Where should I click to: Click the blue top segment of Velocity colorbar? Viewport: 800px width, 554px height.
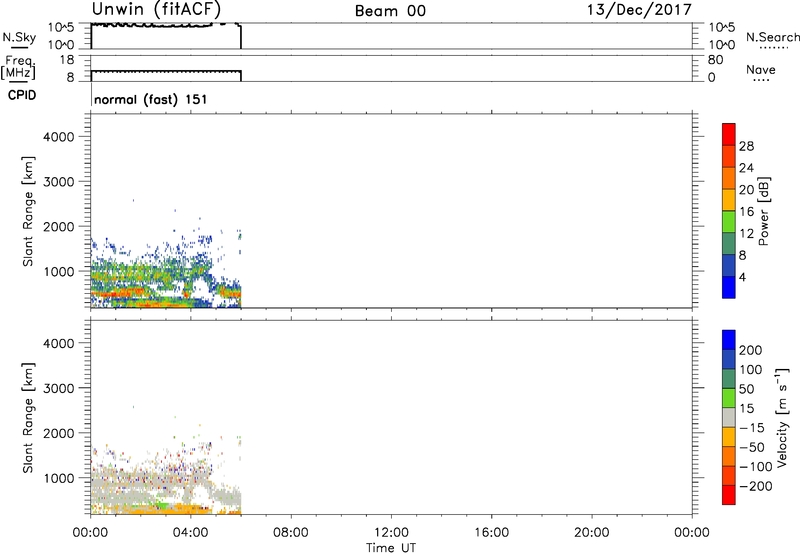pyautogui.click(x=729, y=340)
